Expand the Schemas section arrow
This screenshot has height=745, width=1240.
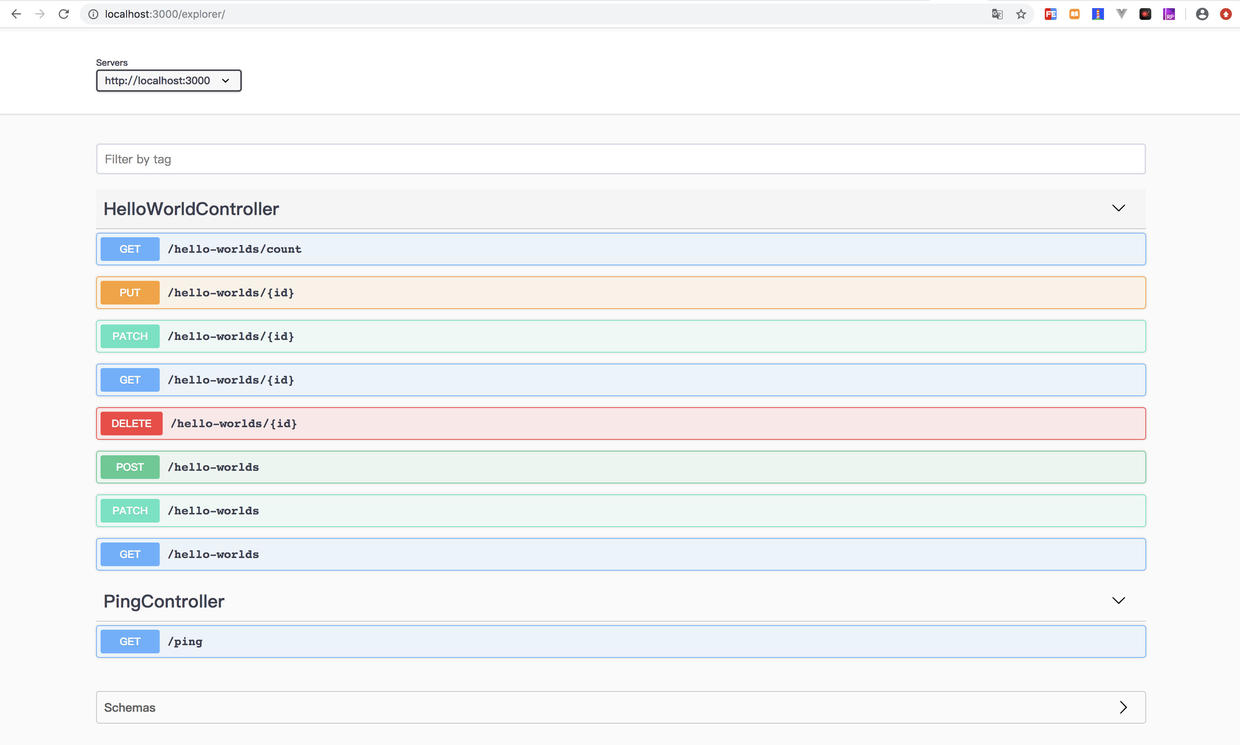click(x=1123, y=707)
